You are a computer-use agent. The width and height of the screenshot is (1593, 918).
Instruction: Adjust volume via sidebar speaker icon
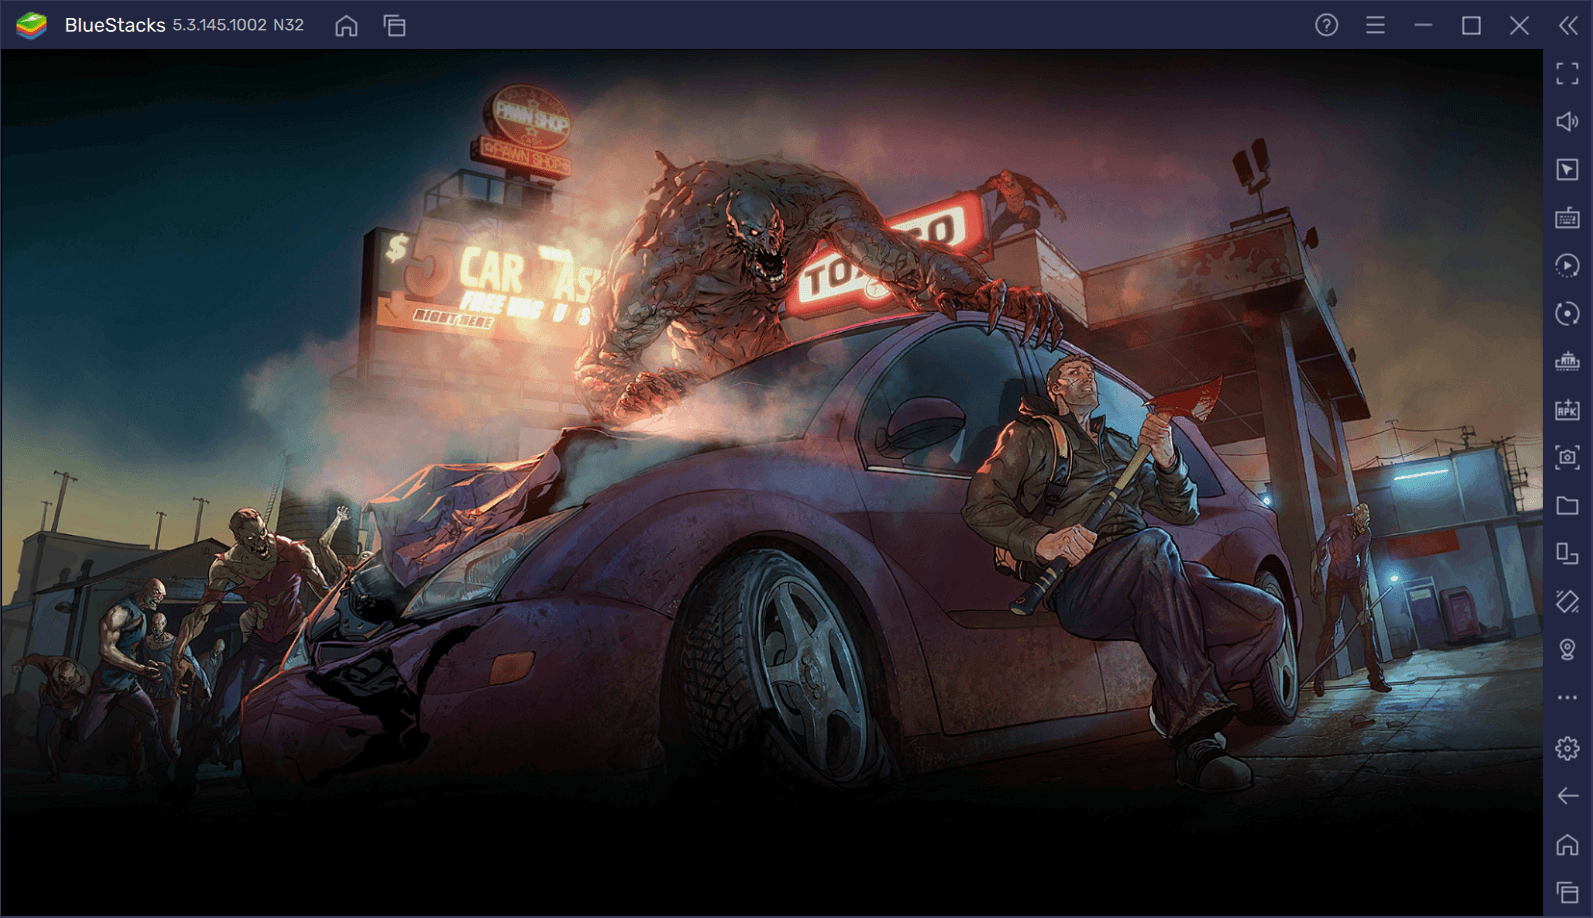[1567, 121]
